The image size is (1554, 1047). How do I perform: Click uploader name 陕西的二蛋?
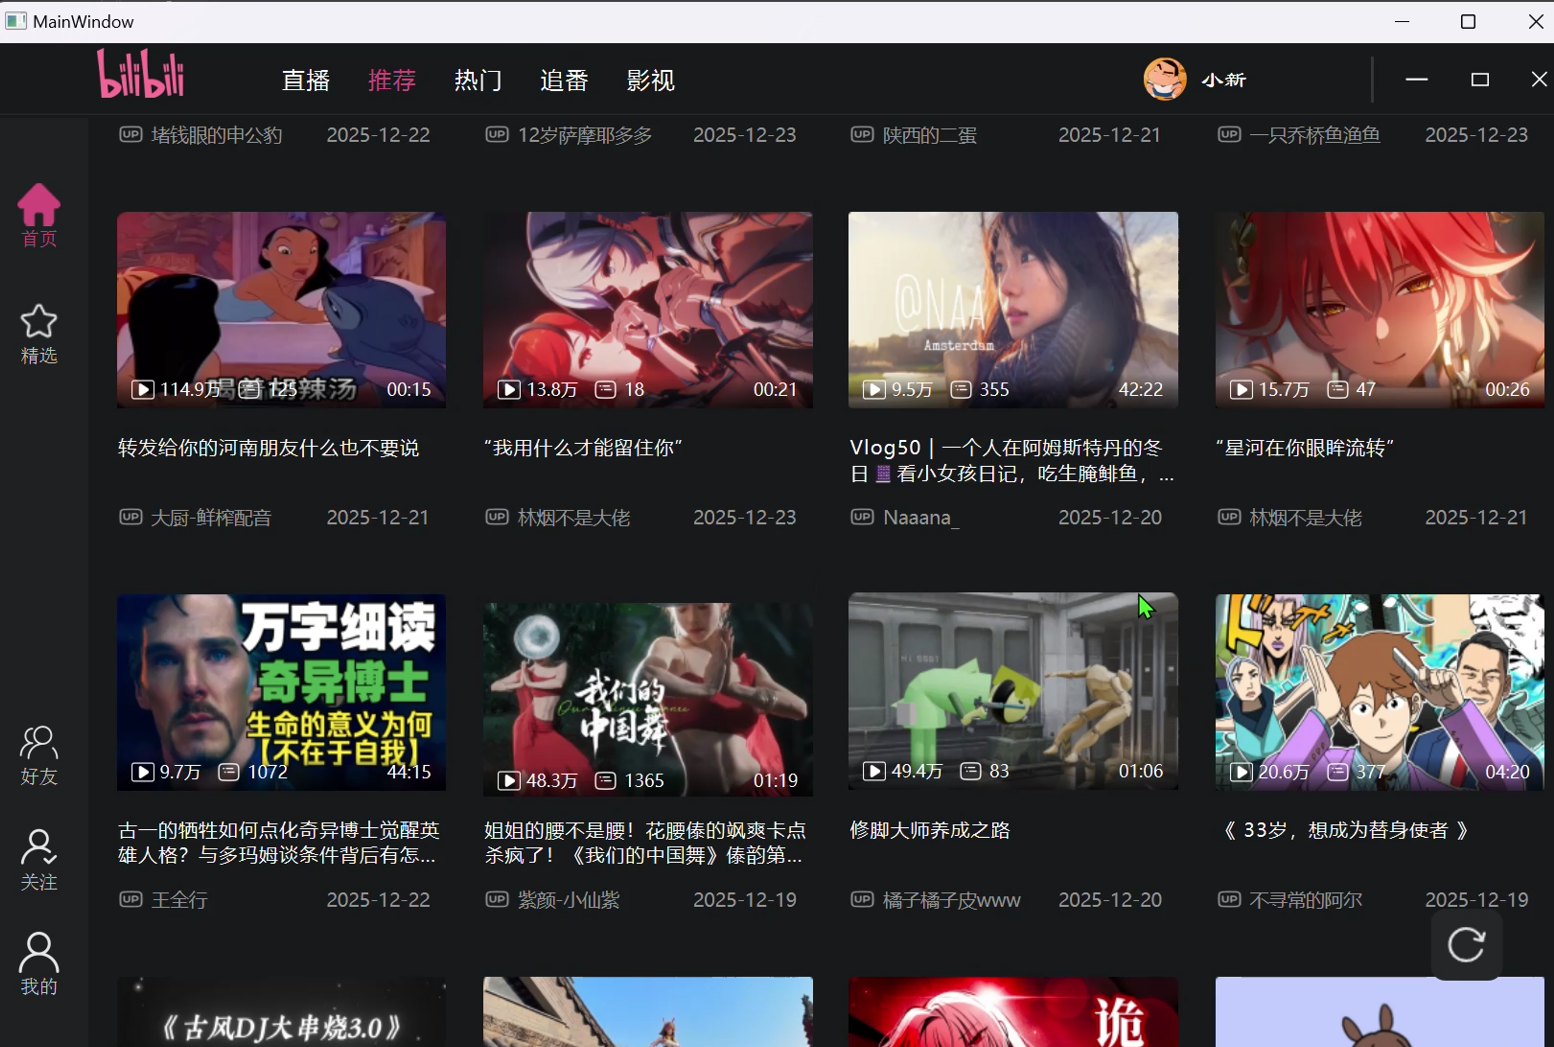[929, 135]
